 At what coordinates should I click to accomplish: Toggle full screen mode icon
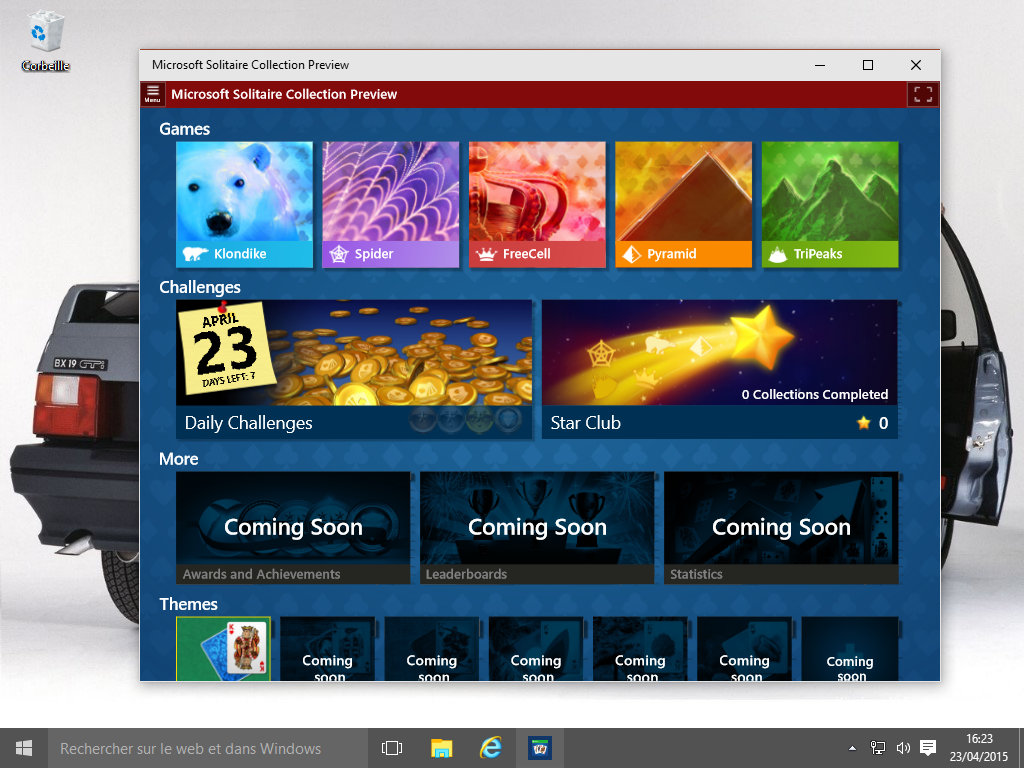[922, 94]
